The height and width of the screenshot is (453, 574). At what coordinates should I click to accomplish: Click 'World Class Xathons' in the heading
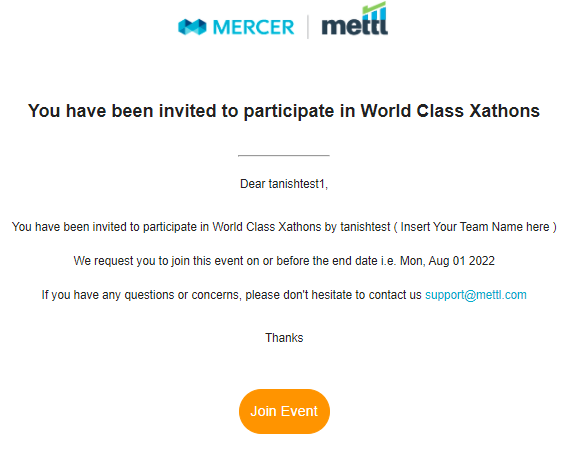450,111
